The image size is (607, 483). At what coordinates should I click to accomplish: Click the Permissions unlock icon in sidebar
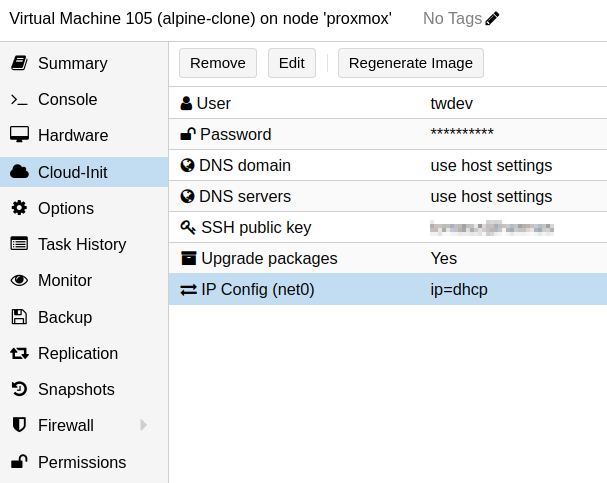click(x=19, y=461)
